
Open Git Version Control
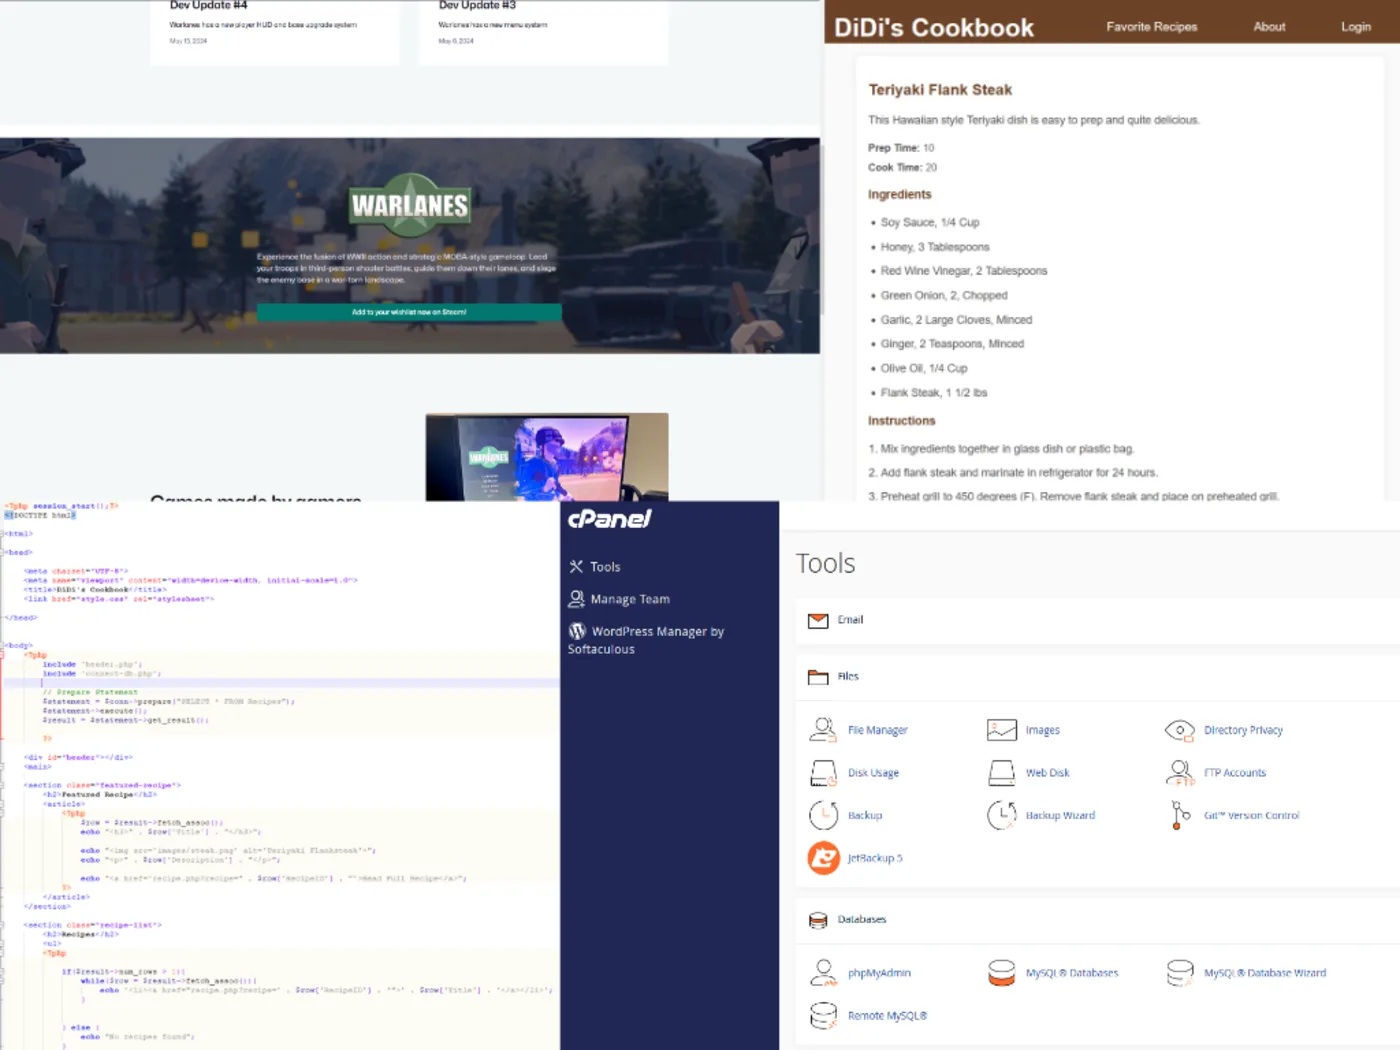click(x=1251, y=815)
